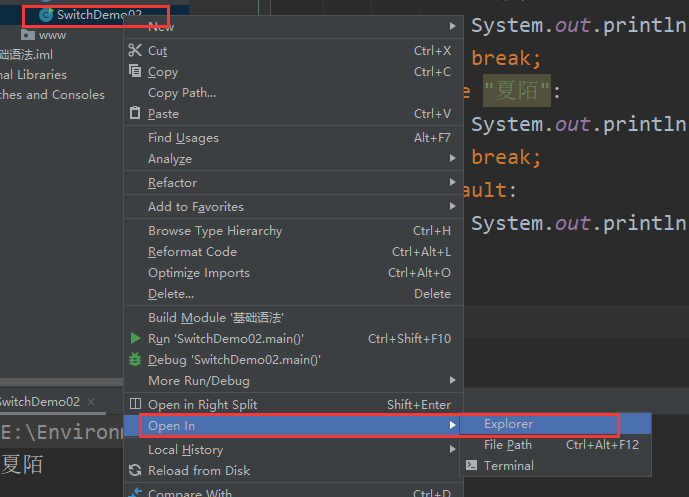Choose Copy from the context menu
The image size is (689, 497).
294,72
